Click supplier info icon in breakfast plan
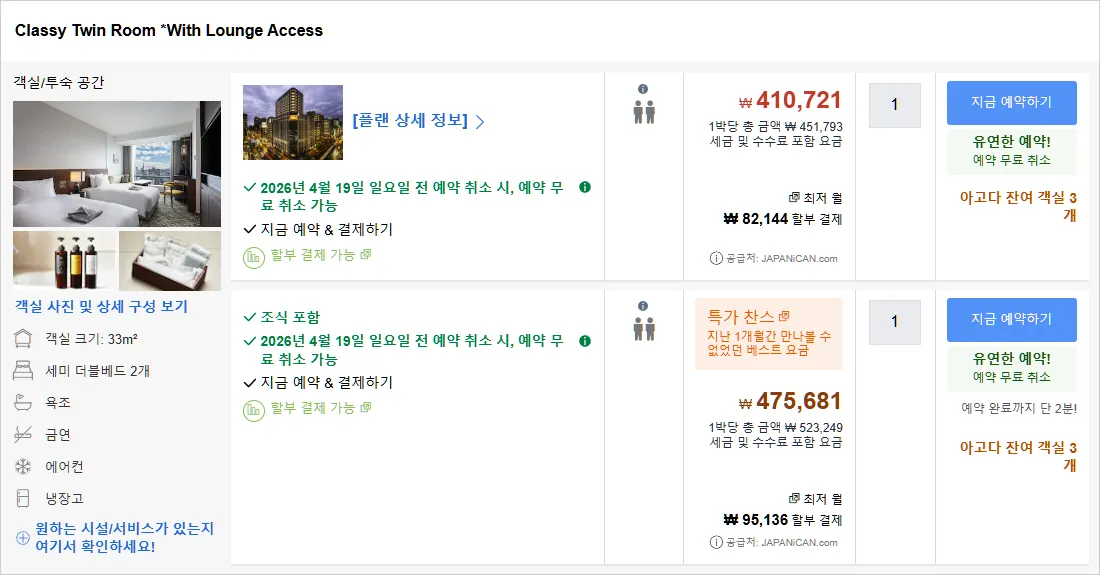Image resolution: width=1100 pixels, height=575 pixels. point(716,542)
